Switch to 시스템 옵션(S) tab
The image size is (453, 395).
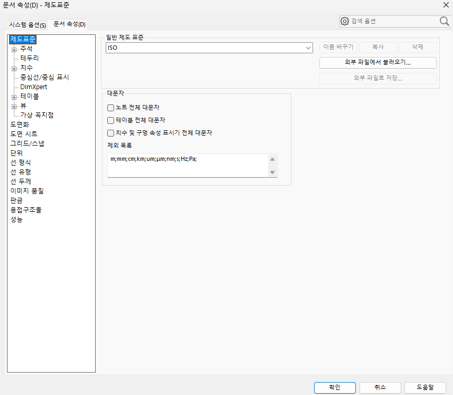[x=27, y=25]
